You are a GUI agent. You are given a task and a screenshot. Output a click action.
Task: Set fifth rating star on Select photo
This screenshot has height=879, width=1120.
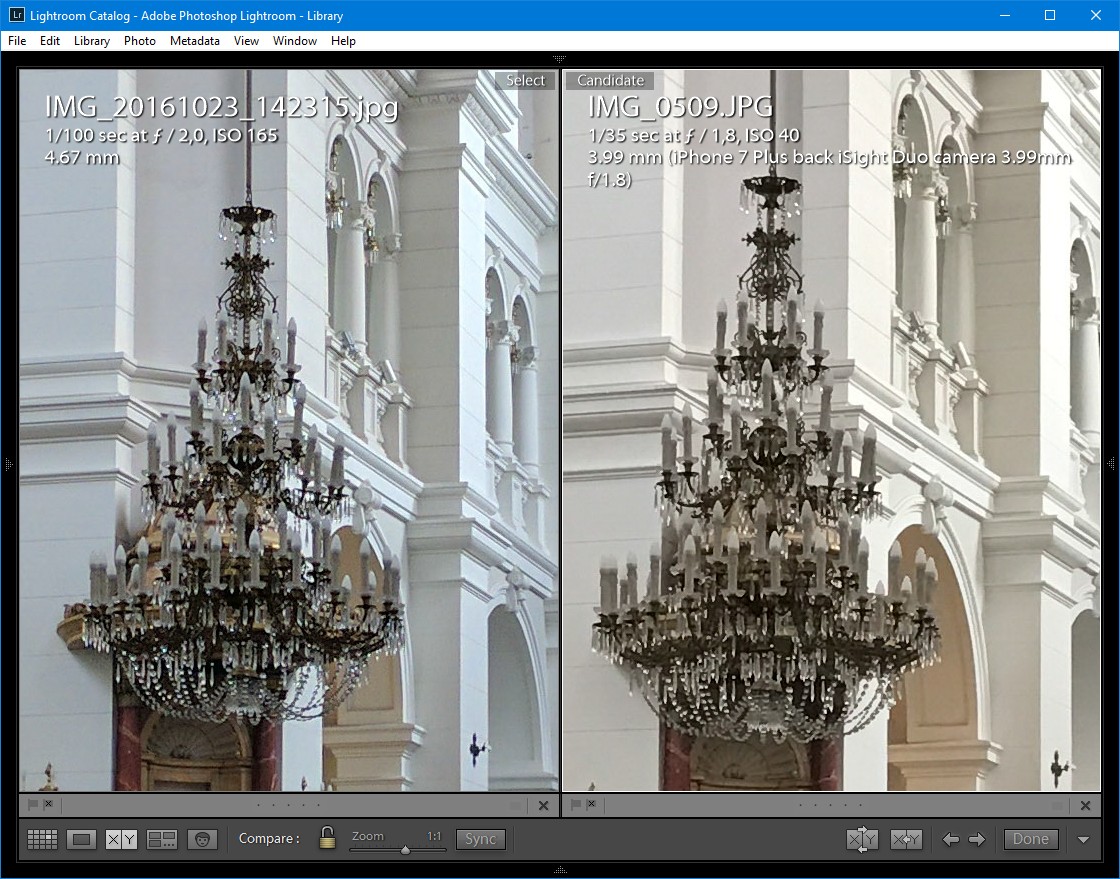pos(319,805)
